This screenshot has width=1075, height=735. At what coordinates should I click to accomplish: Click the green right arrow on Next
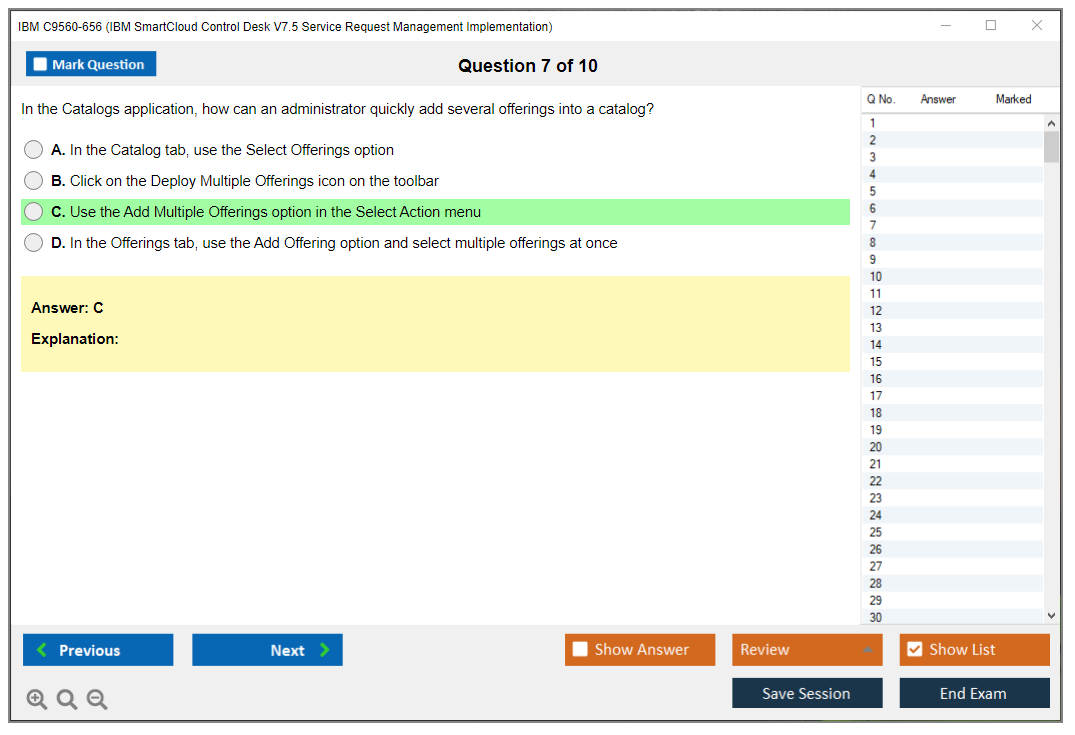(x=325, y=650)
